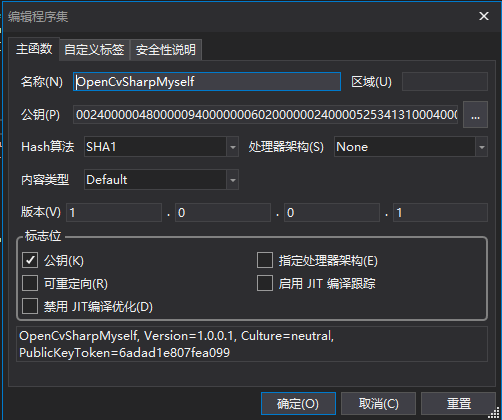
Task: Close the 编辑程序集 dialog window
Action: (484, 16)
